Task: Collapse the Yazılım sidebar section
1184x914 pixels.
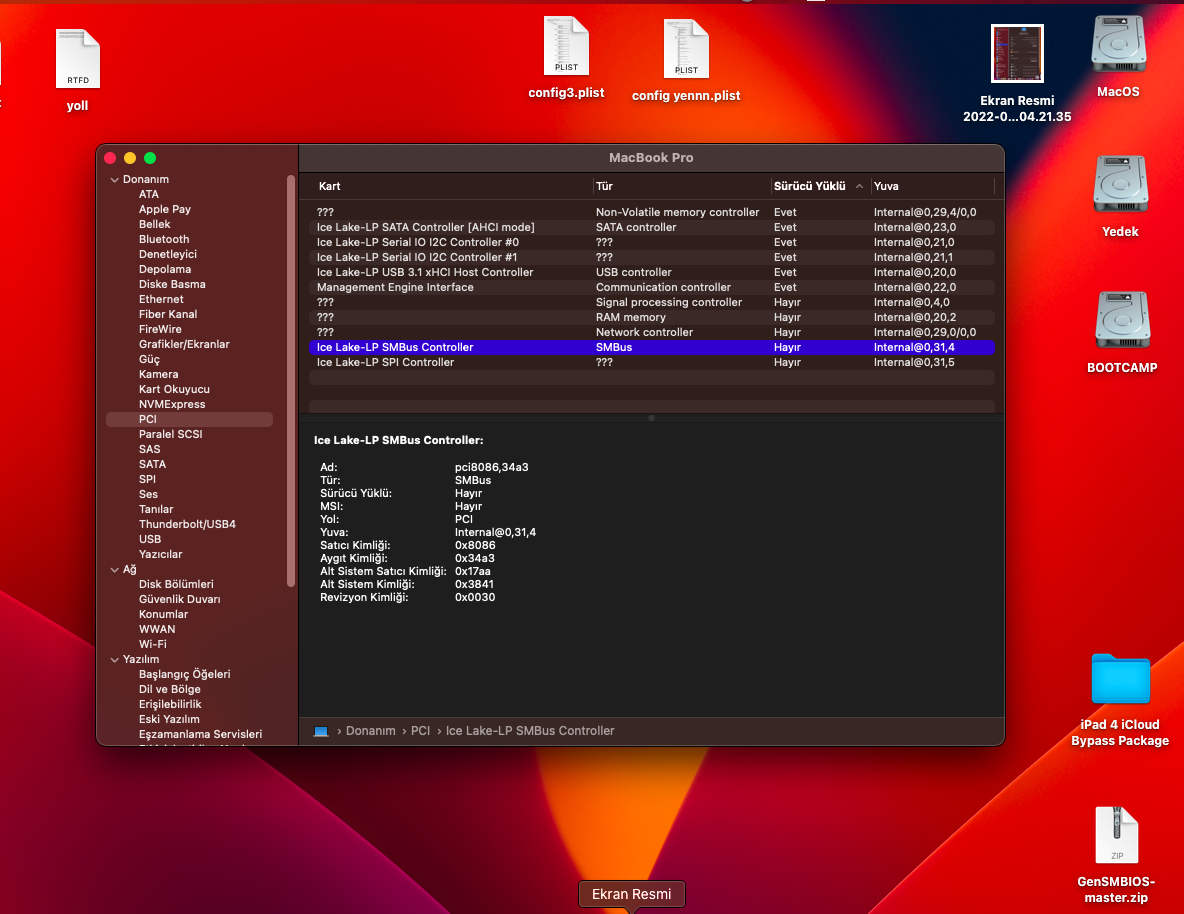Action: tap(114, 660)
